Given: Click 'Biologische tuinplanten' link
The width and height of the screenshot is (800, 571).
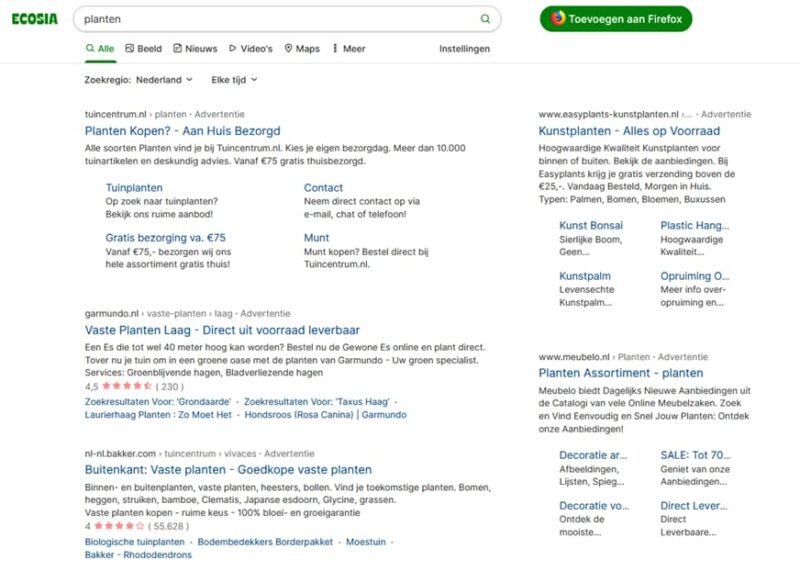Looking at the screenshot, I should [x=135, y=542].
